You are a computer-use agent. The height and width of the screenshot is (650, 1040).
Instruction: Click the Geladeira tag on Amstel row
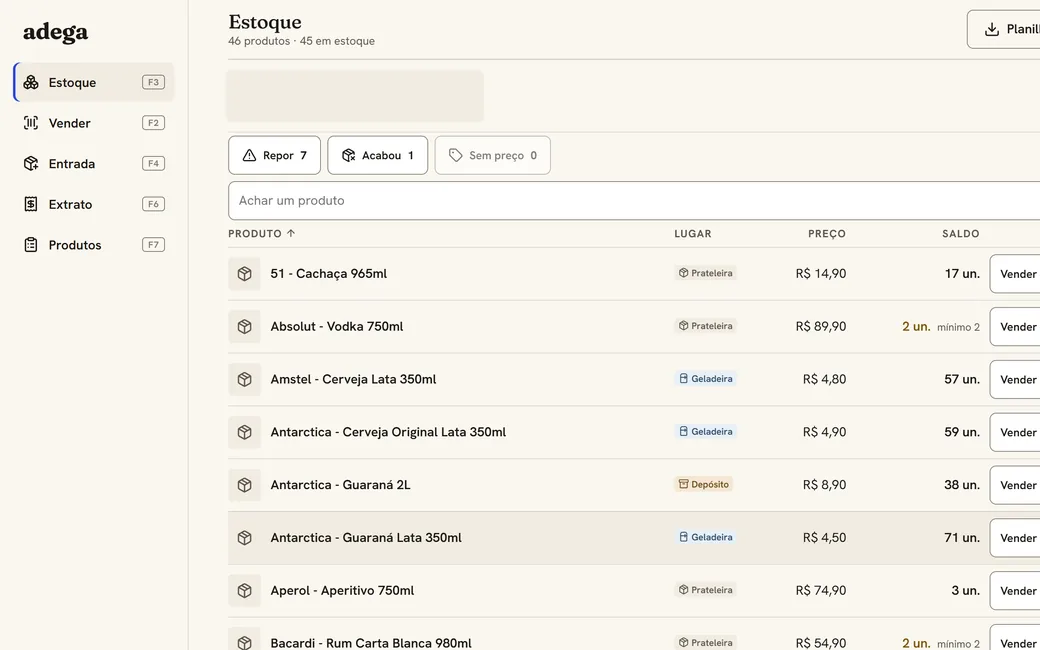(x=705, y=379)
